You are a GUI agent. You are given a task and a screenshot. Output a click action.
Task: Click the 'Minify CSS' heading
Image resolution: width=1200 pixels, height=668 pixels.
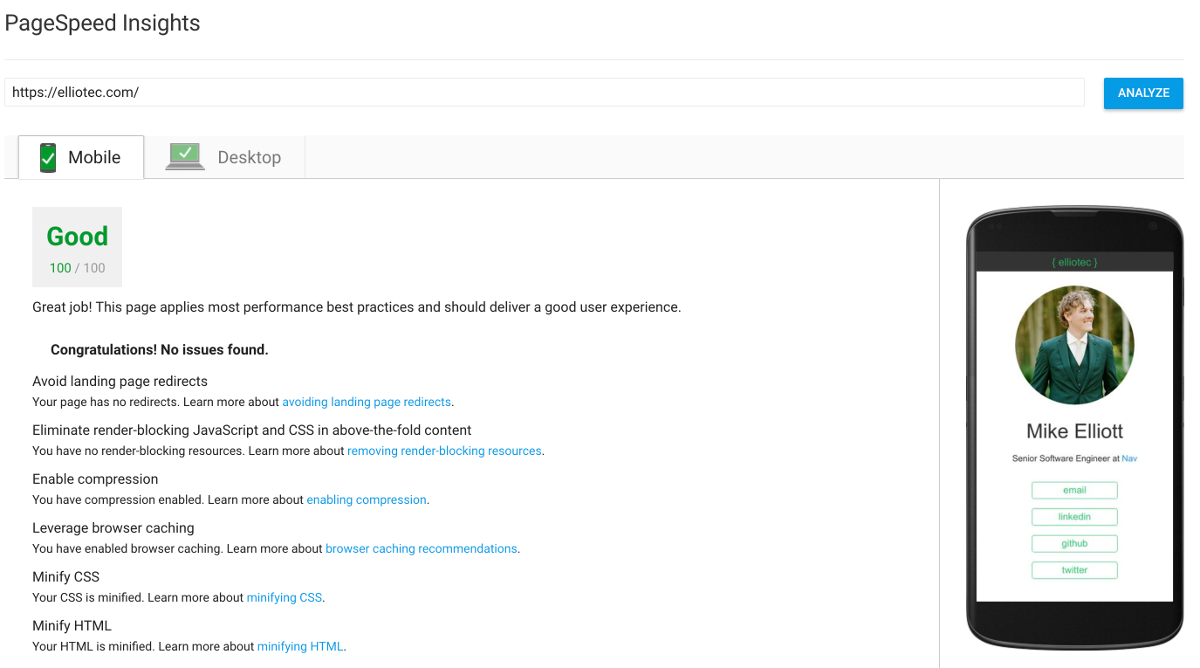tap(66, 577)
